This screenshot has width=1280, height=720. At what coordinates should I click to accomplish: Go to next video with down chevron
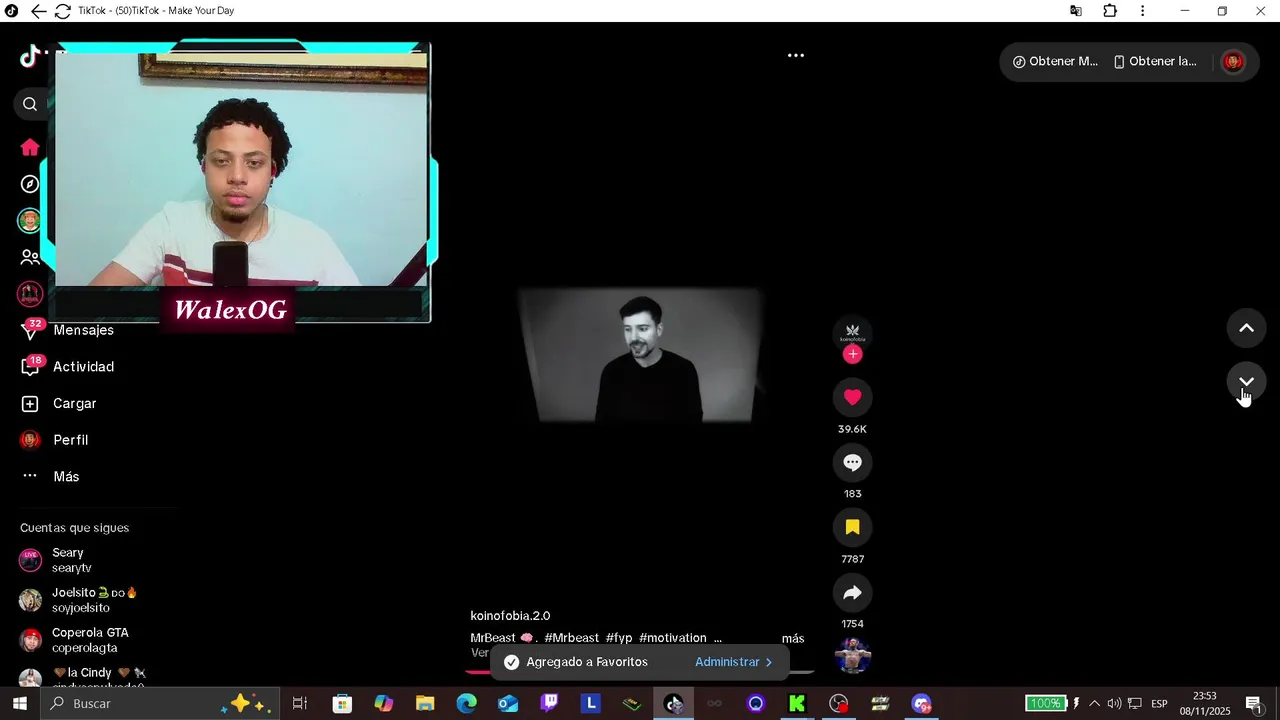(x=1247, y=382)
